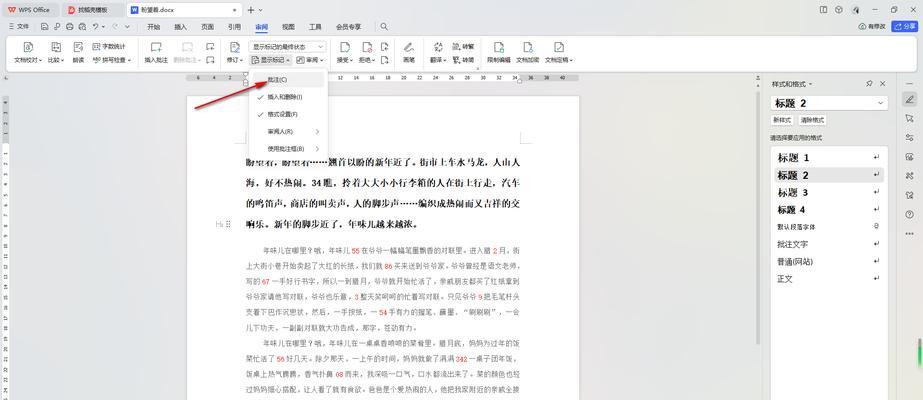Click the 翻译 translate icon
This screenshot has width=923, height=400.
tap(439, 47)
